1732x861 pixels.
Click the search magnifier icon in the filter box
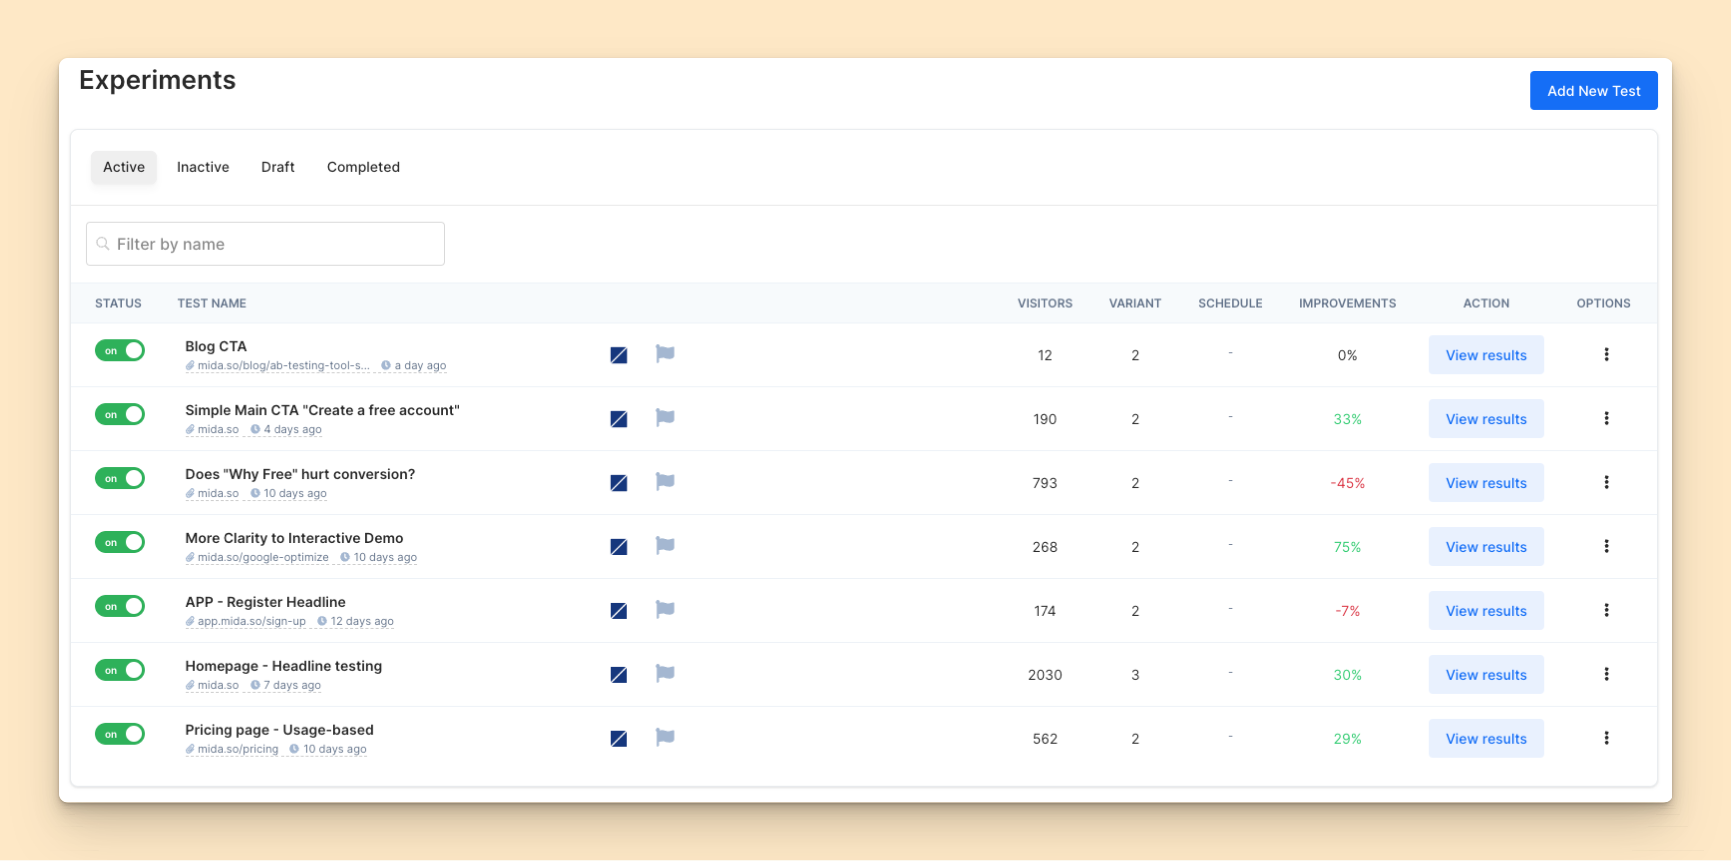click(103, 244)
